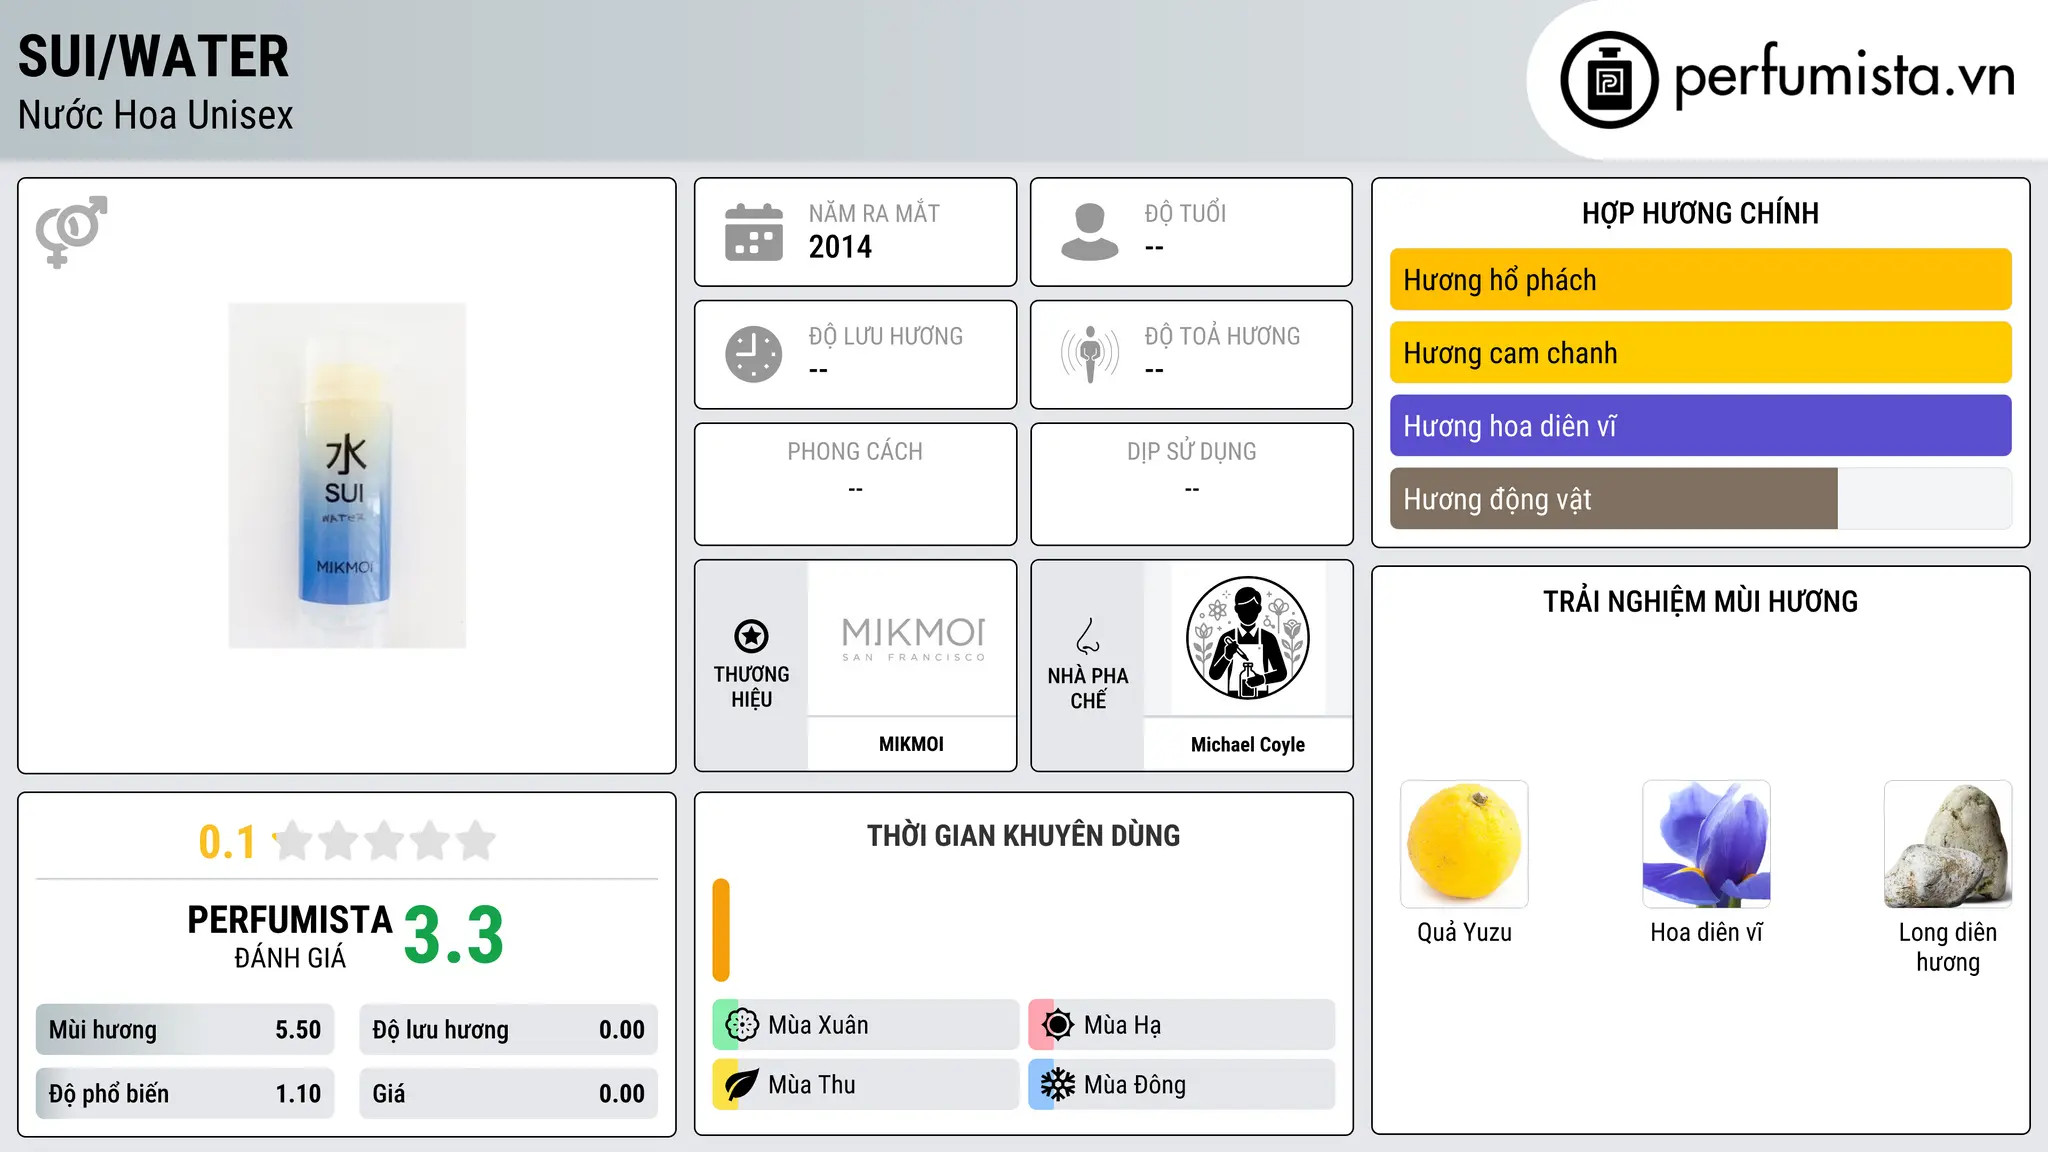This screenshot has height=1152, width=2048.
Task: Open the perfumer Michael Coyle portrait
Action: click(x=1248, y=639)
